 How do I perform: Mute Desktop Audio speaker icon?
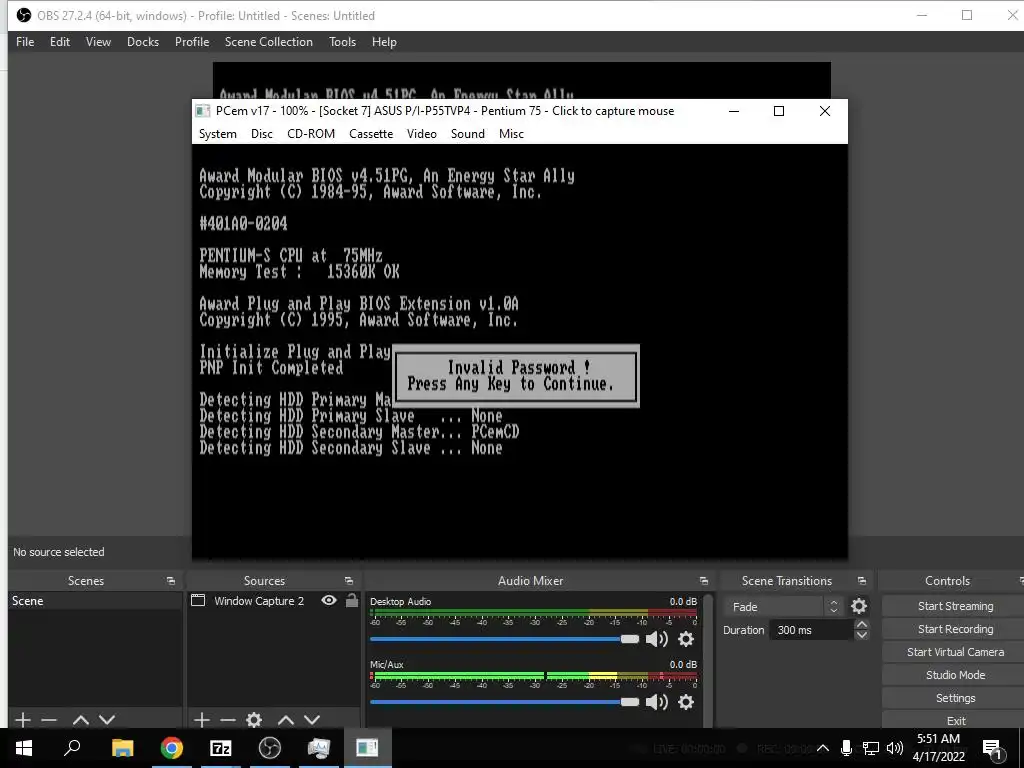click(656, 639)
